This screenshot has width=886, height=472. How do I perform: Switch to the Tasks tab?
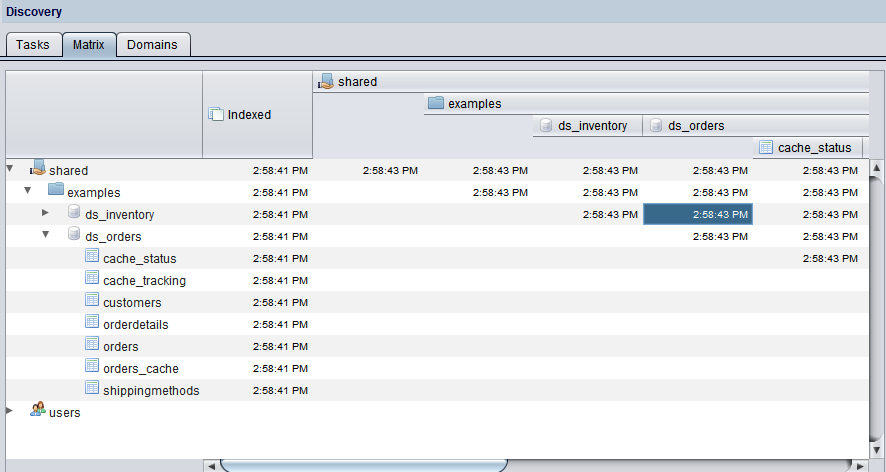coord(33,45)
